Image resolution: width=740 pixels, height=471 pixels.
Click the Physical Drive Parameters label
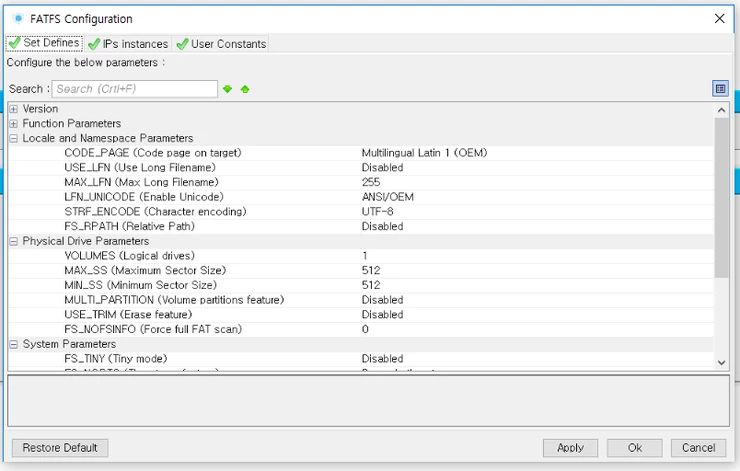coord(85,241)
